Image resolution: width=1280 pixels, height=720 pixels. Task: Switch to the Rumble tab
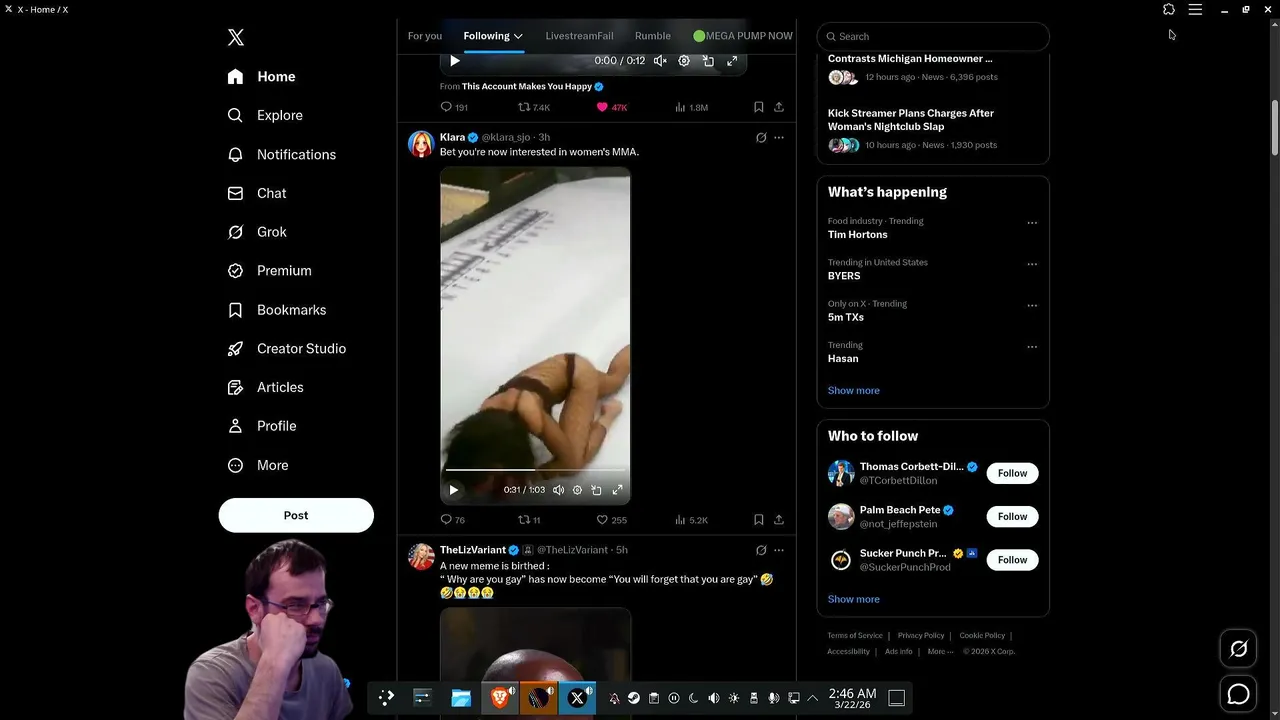coord(653,36)
